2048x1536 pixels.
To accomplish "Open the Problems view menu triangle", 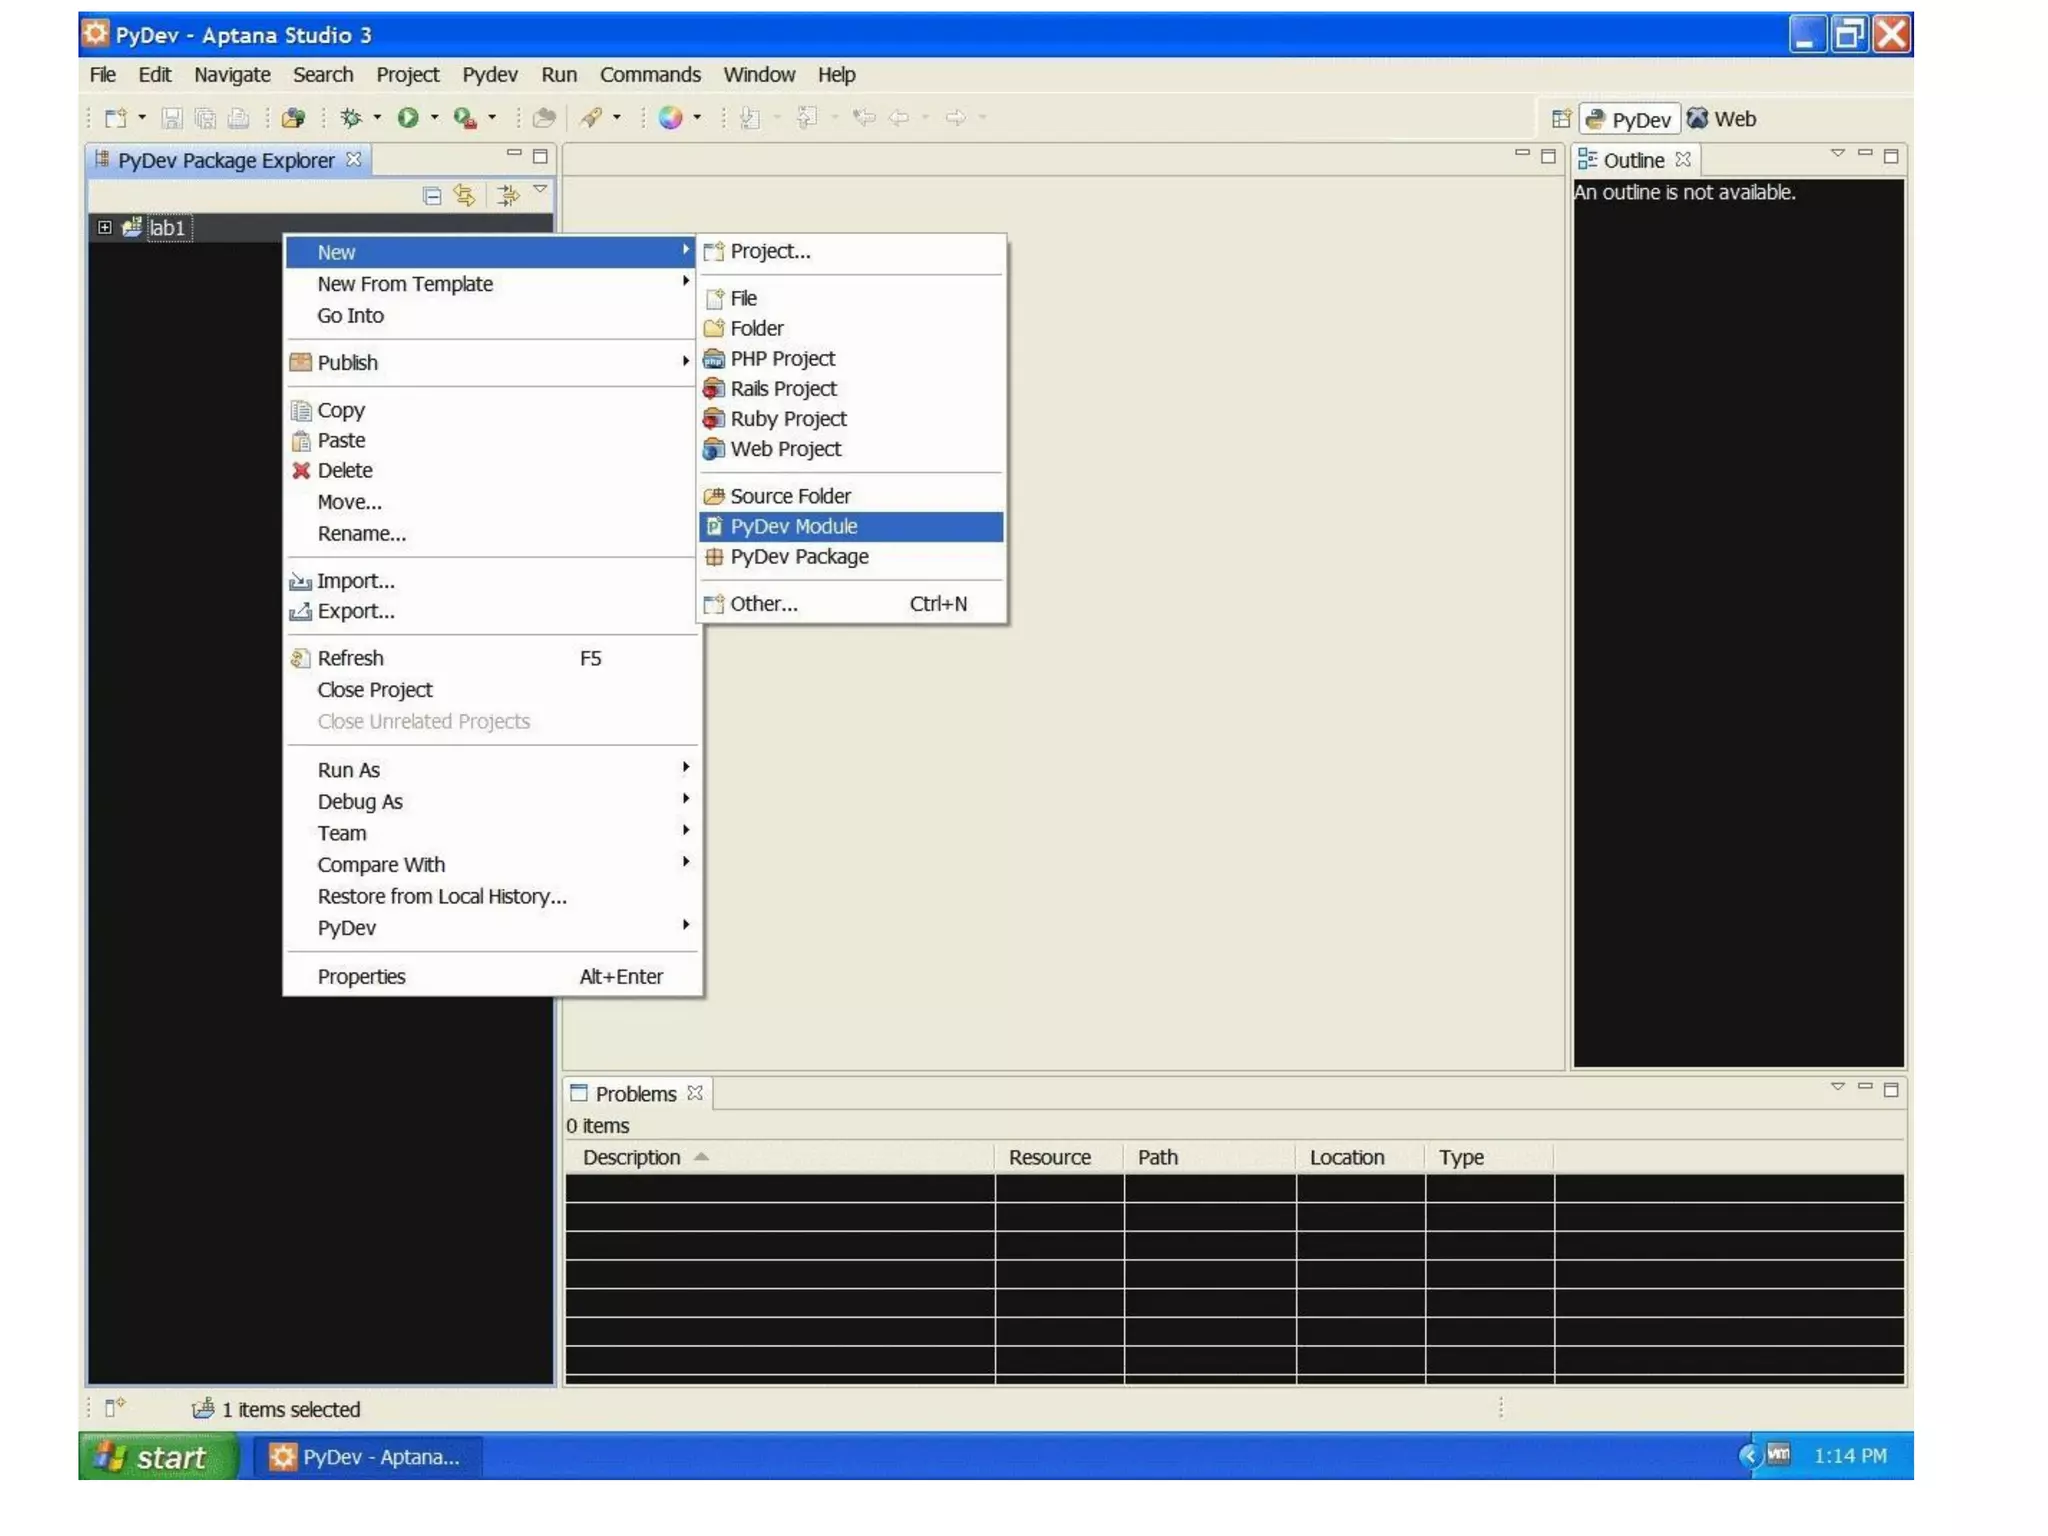I will pyautogui.click(x=1838, y=1087).
